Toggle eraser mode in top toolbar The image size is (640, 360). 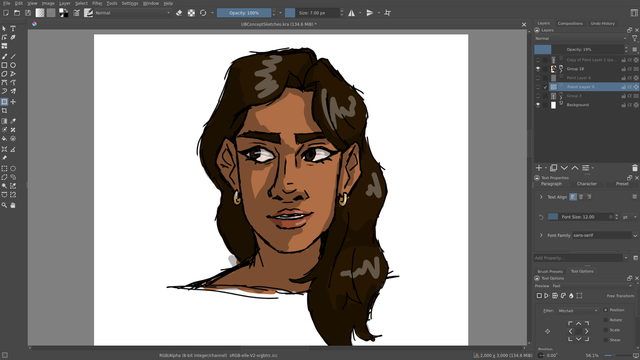[x=179, y=13]
